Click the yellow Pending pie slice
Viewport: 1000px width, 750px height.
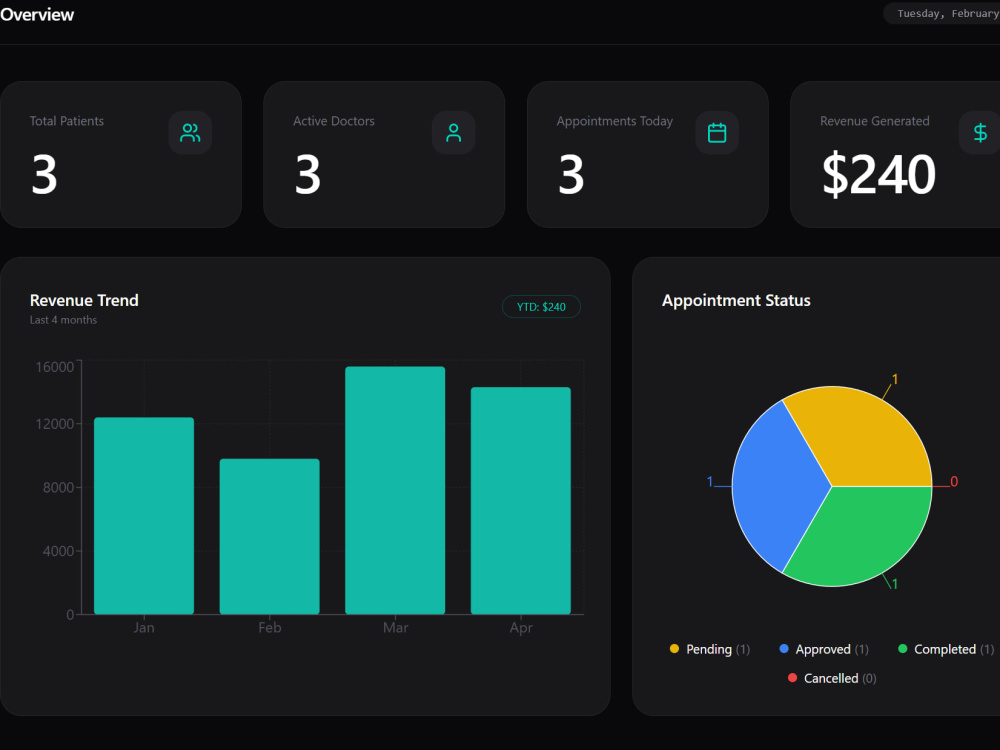coord(867,434)
